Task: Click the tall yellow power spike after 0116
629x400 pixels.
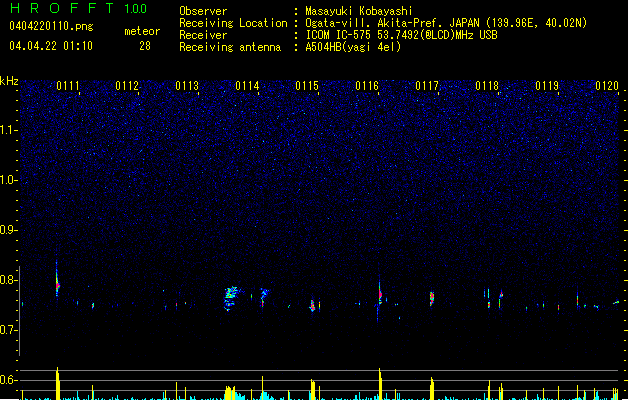Action: click(x=380, y=384)
